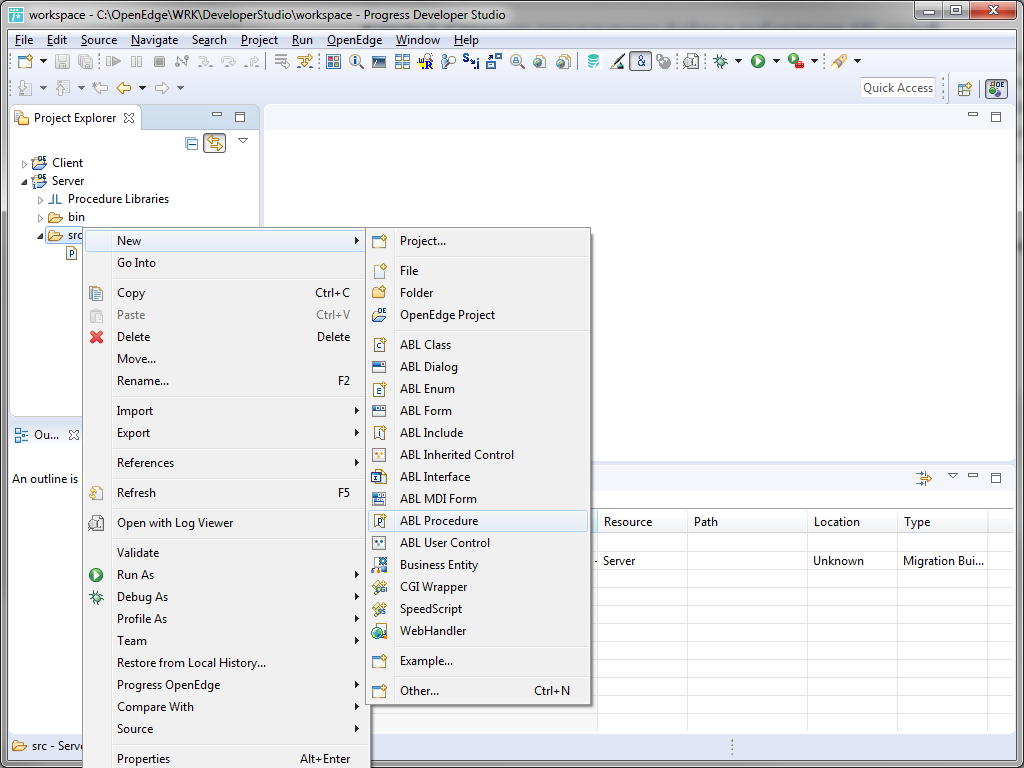Open the Run As submenu
The height and width of the screenshot is (768, 1024).
(x=225, y=575)
